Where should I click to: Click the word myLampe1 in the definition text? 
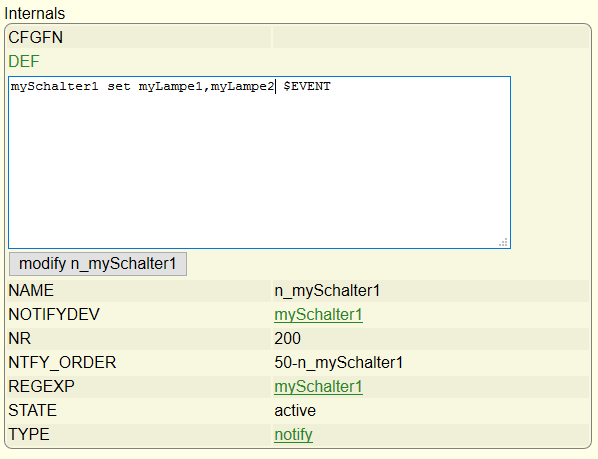170,87
